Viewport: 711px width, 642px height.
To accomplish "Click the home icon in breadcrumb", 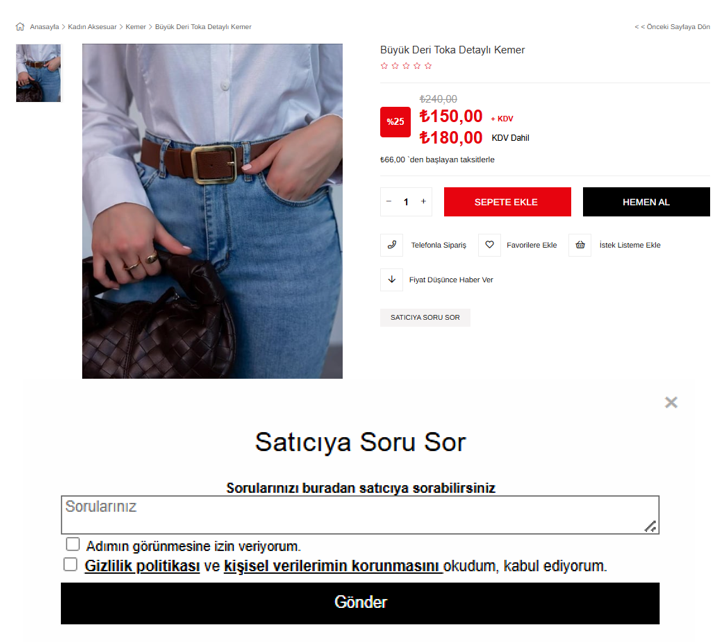I will [x=20, y=27].
